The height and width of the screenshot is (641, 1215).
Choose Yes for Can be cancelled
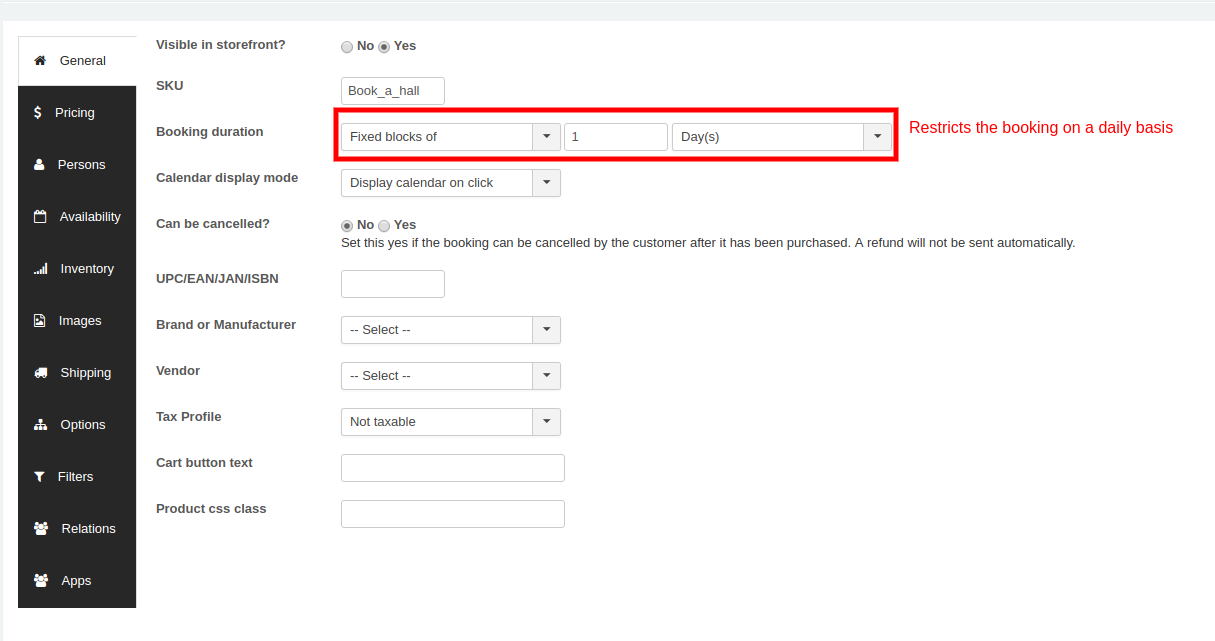coord(384,225)
